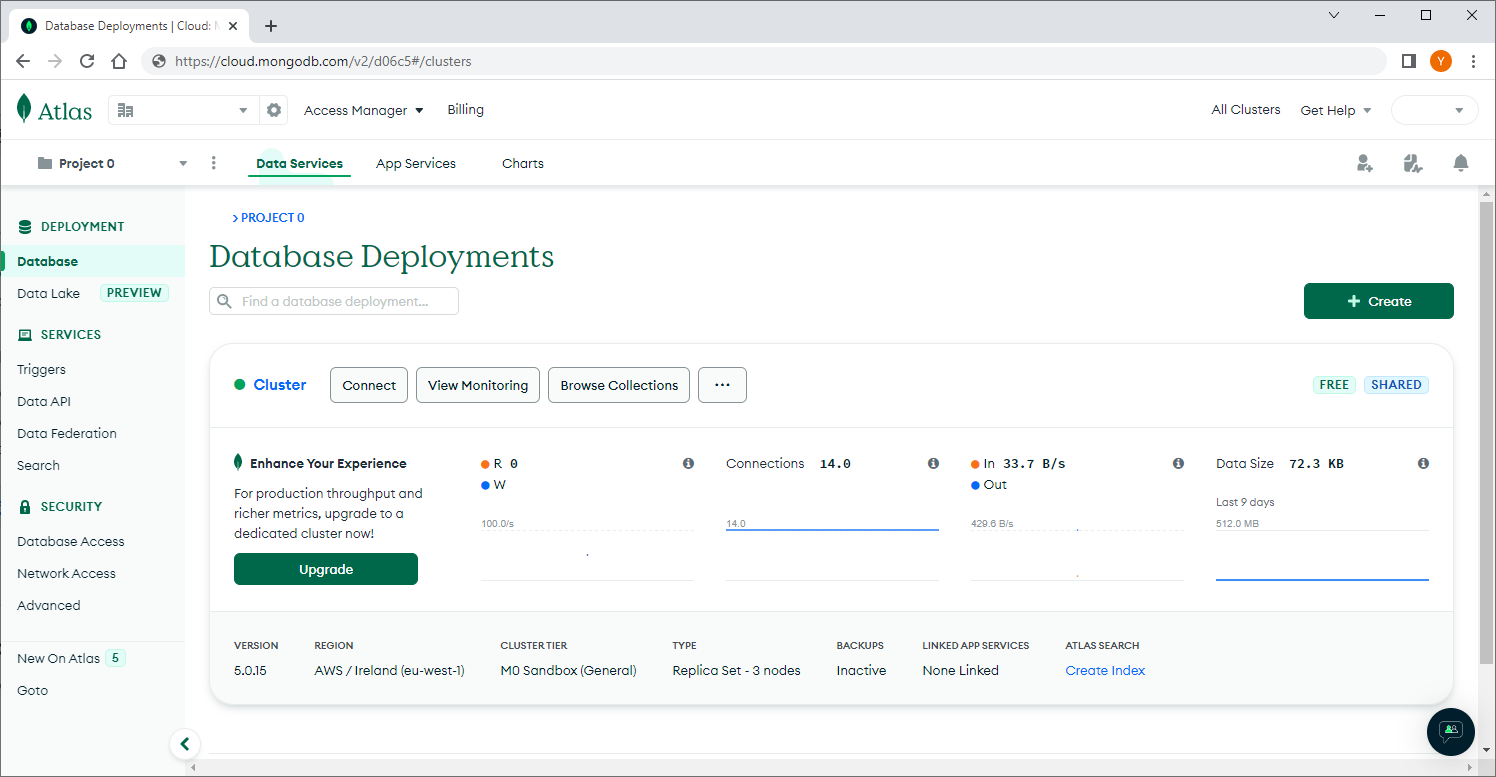
Task: Expand the Get Help dropdown
Action: click(1335, 110)
